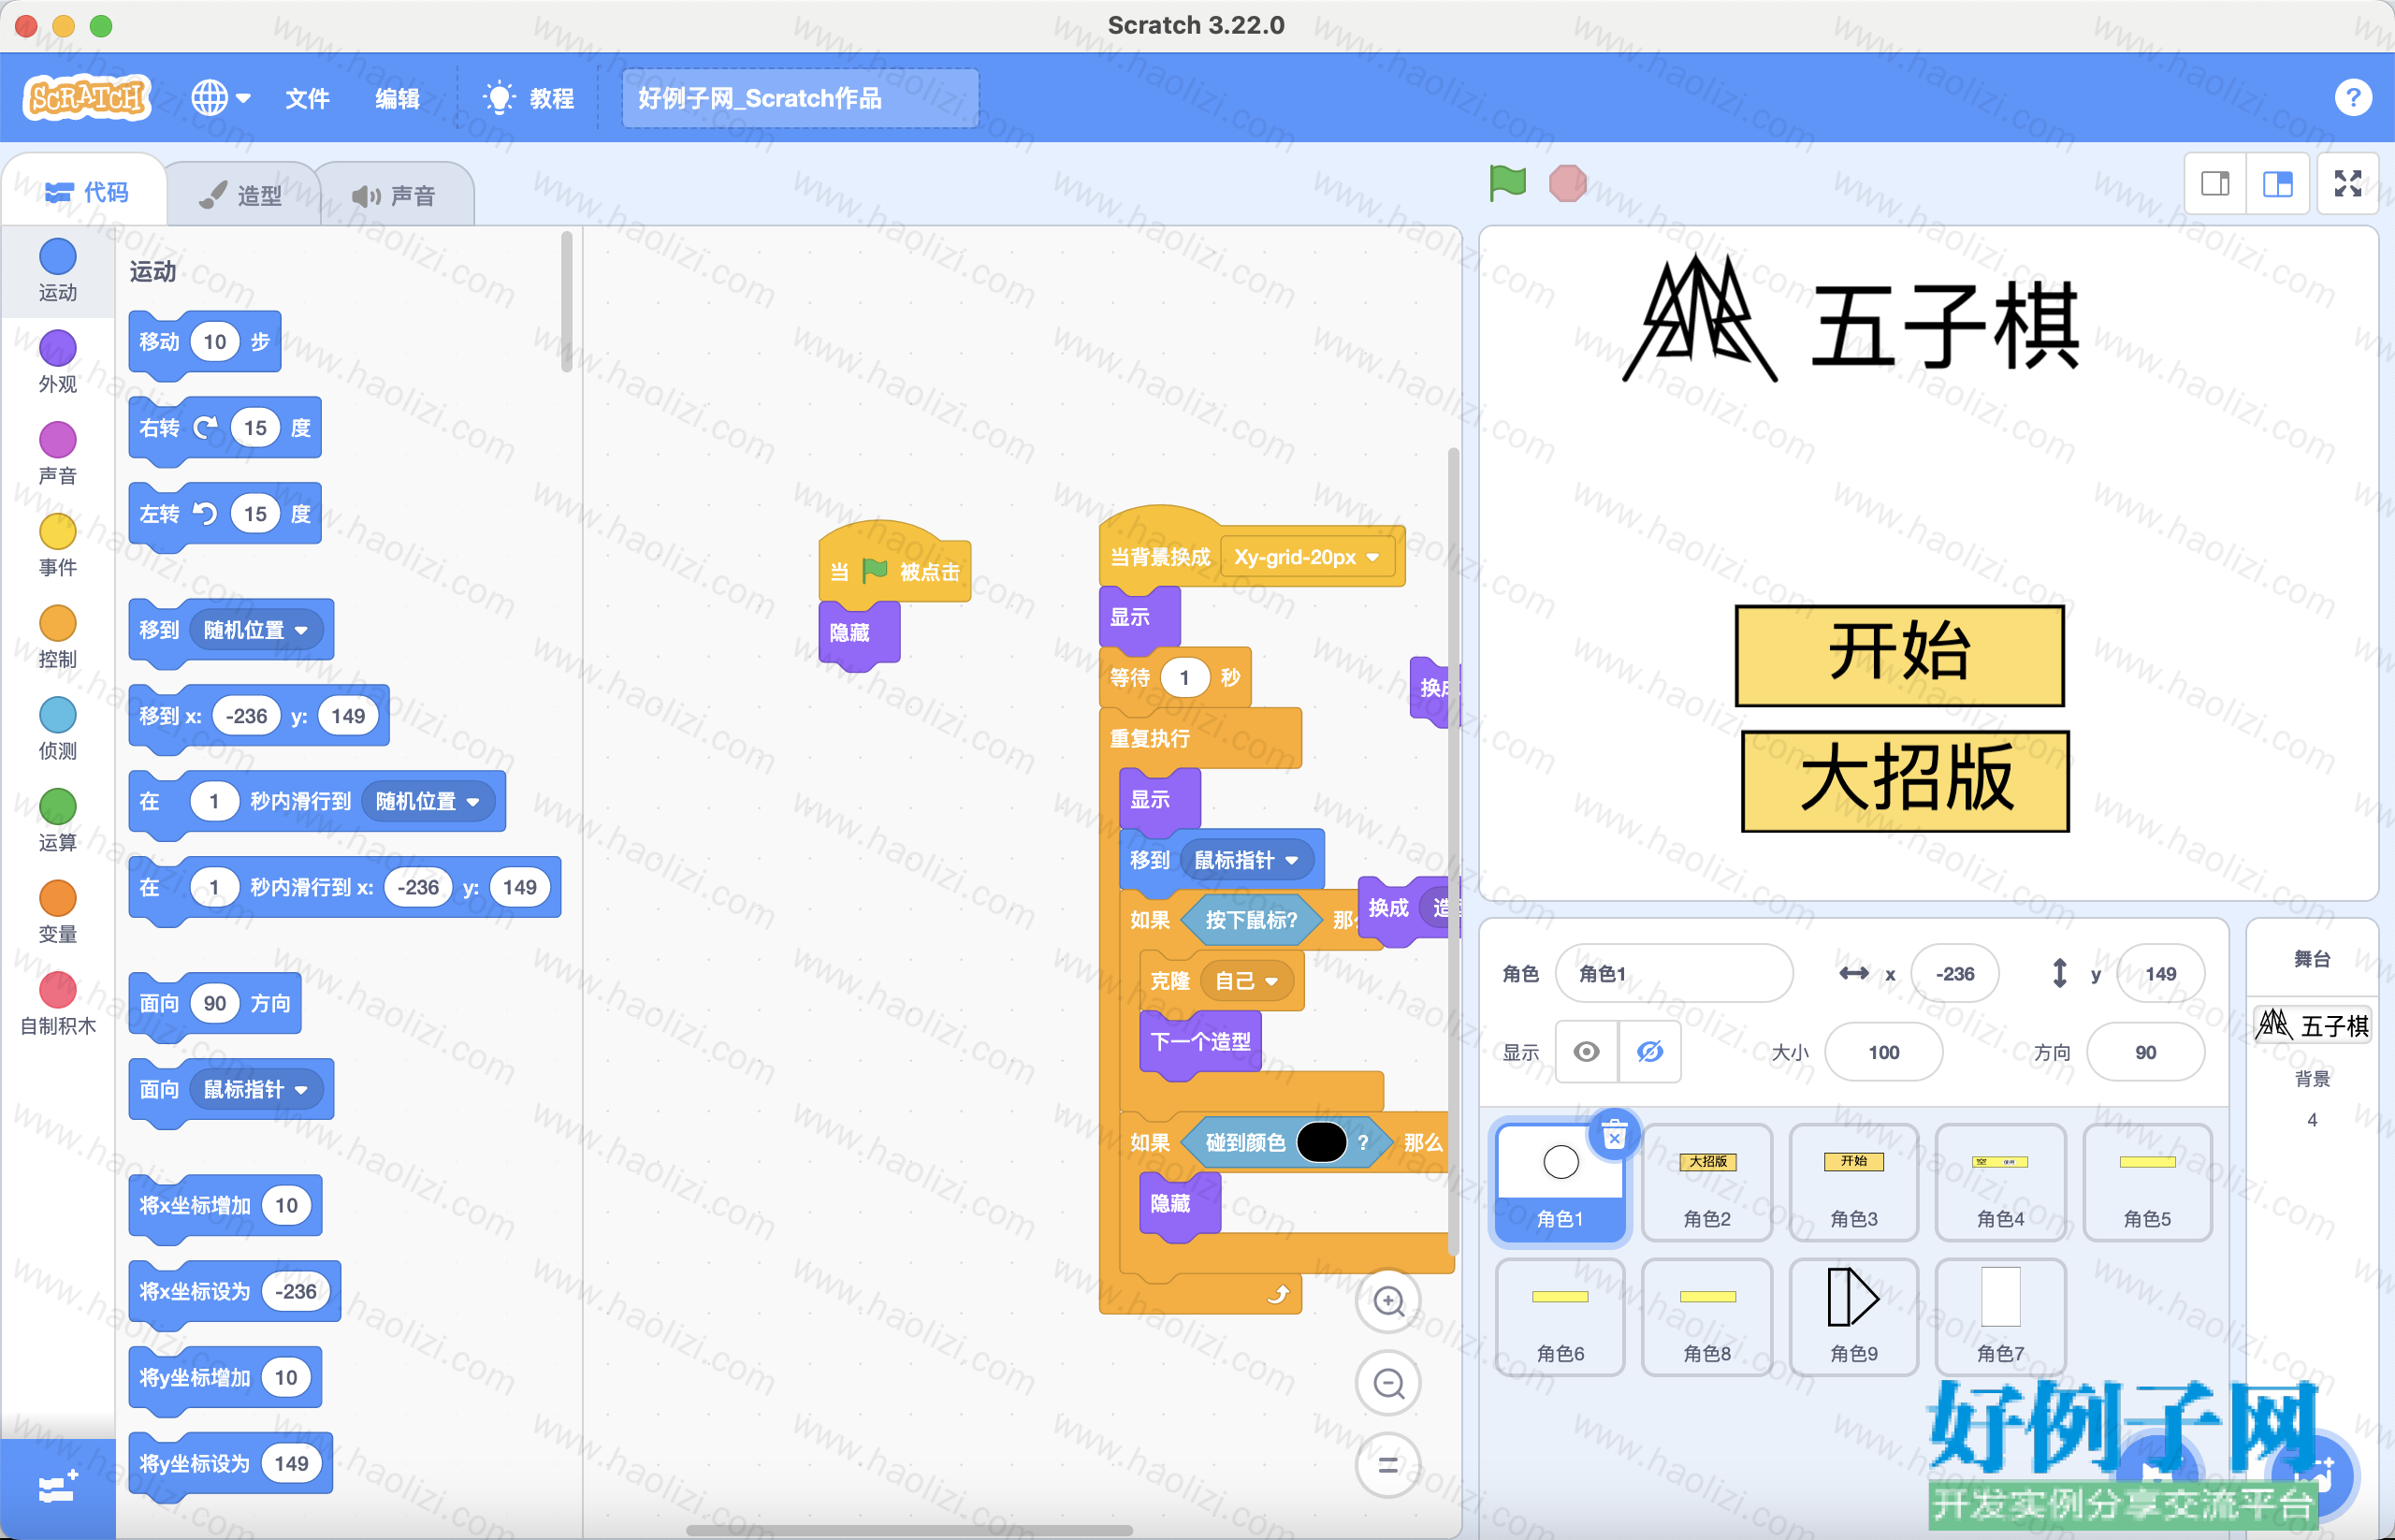This screenshot has width=2395, height=1540.
Task: Click the 移动 10 步 block
Action: pos(205,342)
